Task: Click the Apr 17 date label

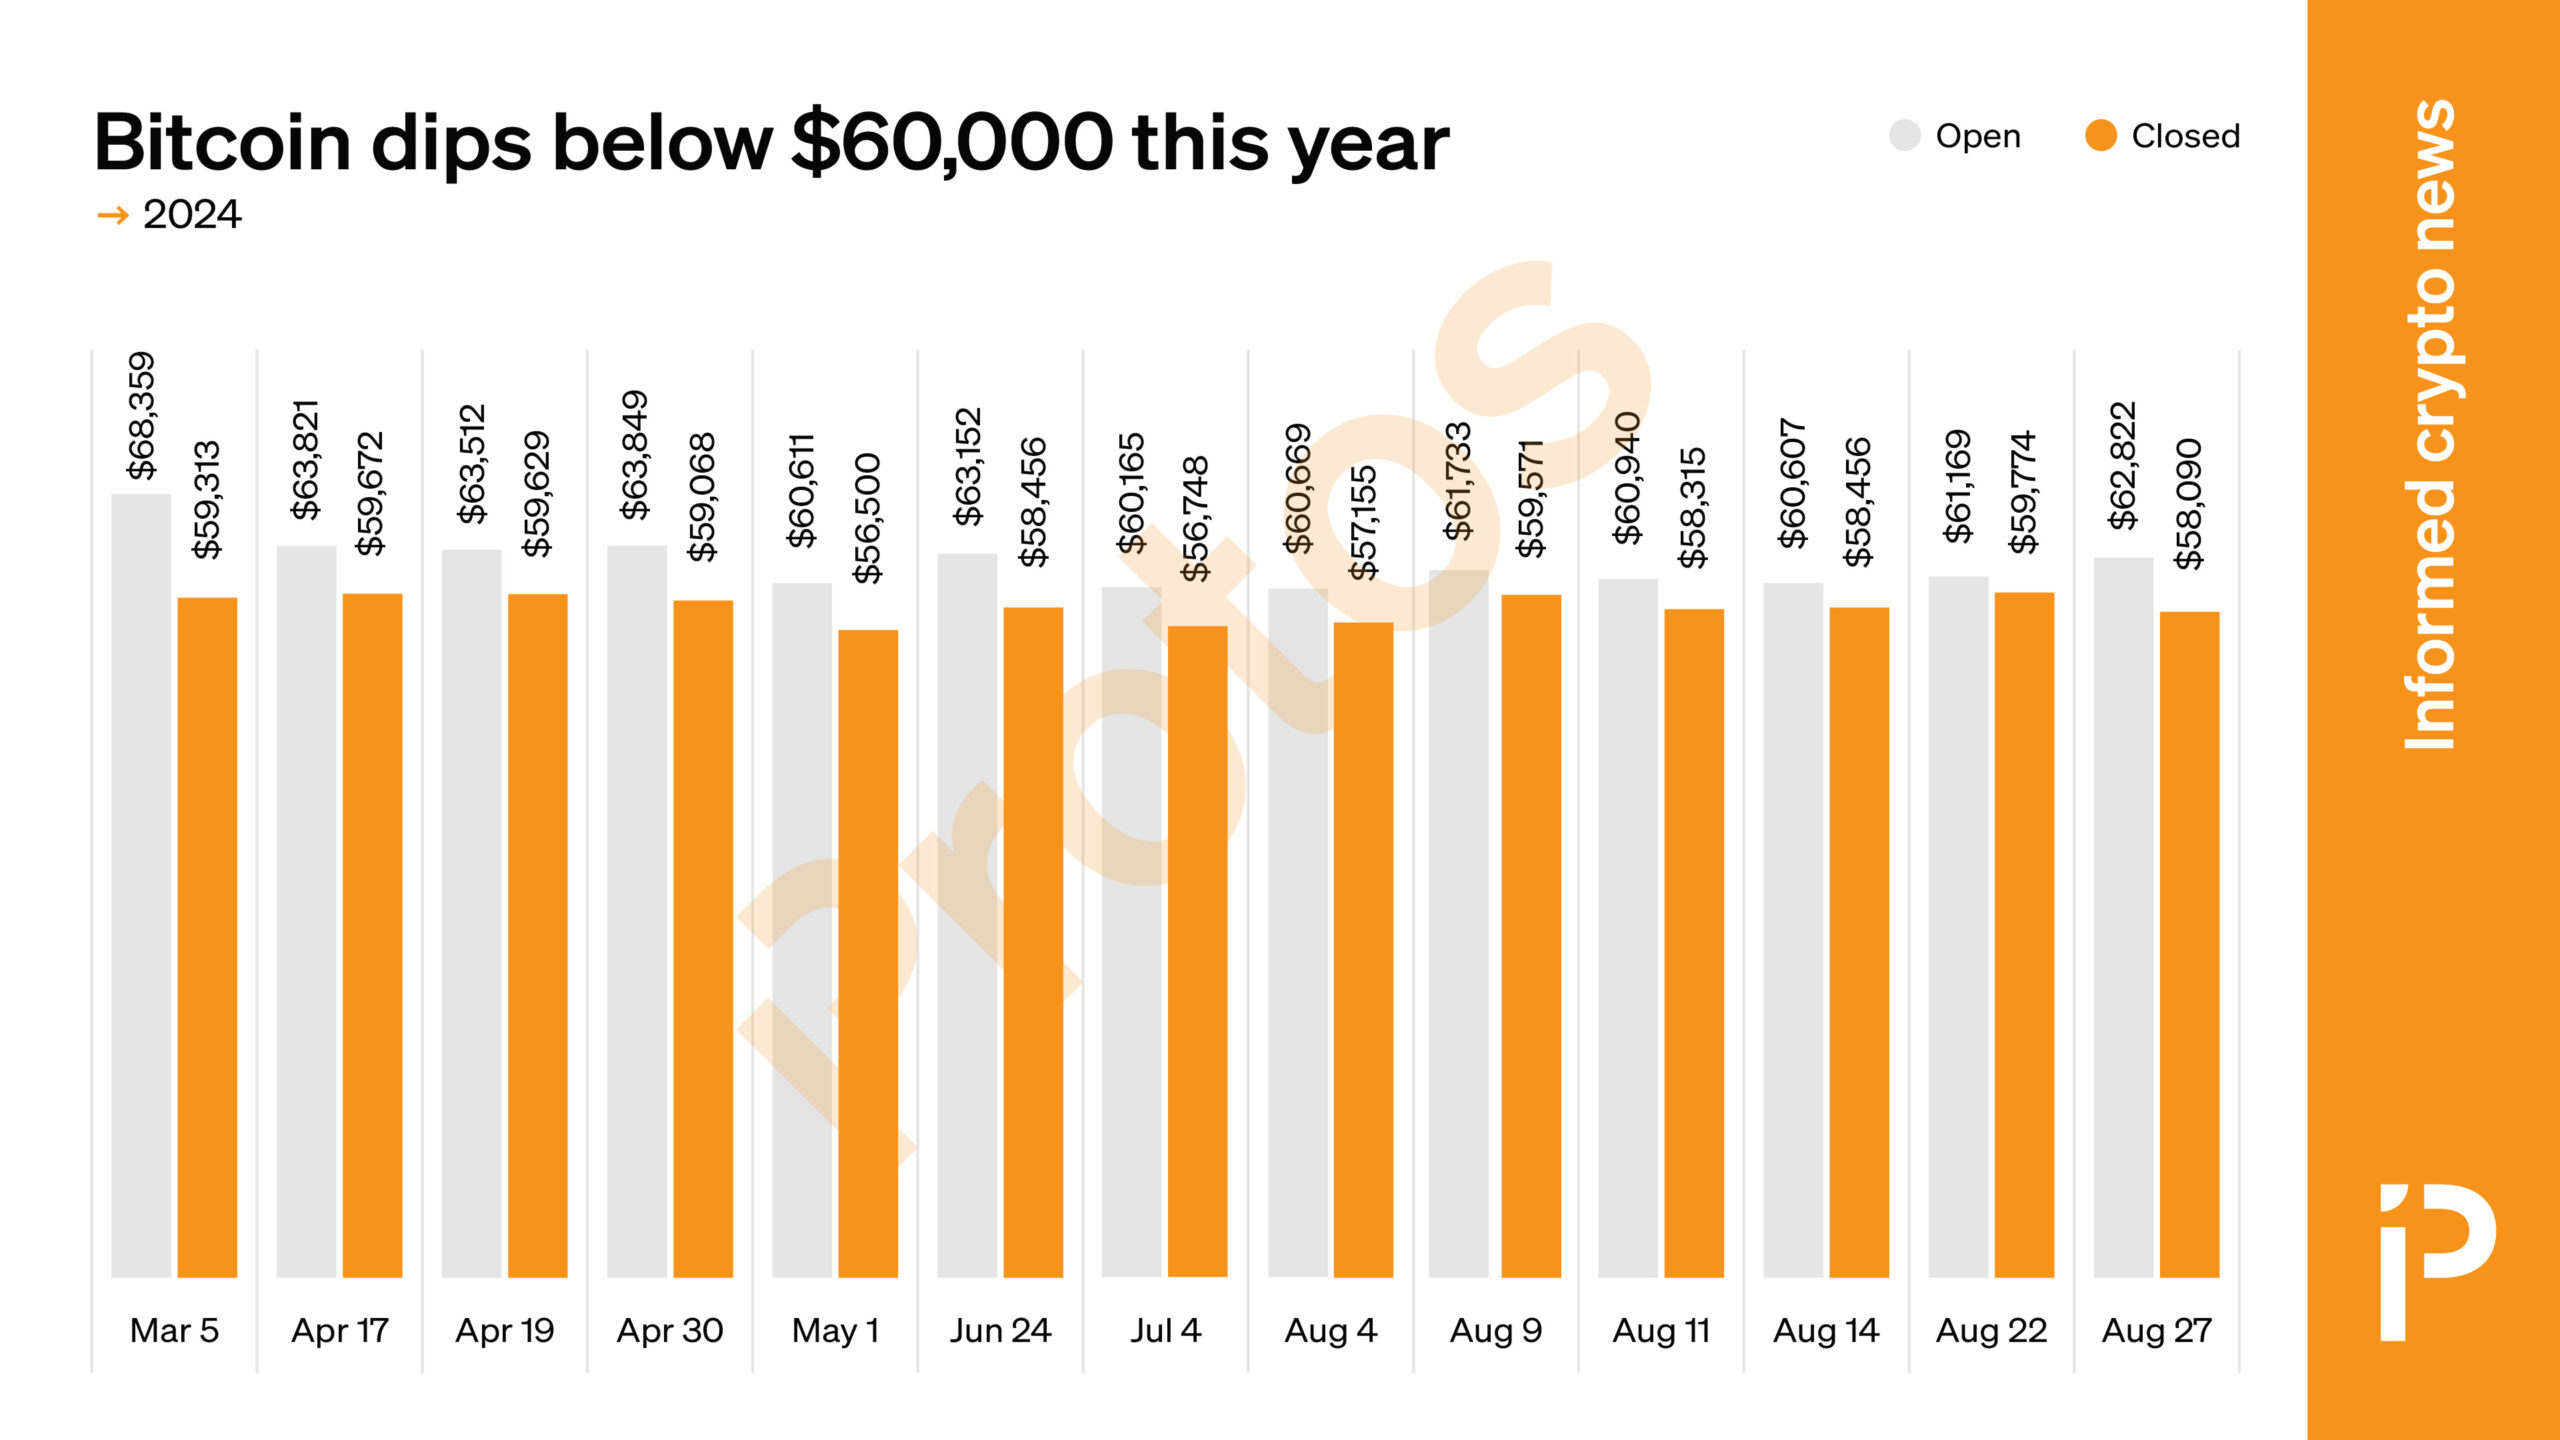Action: coord(340,1331)
